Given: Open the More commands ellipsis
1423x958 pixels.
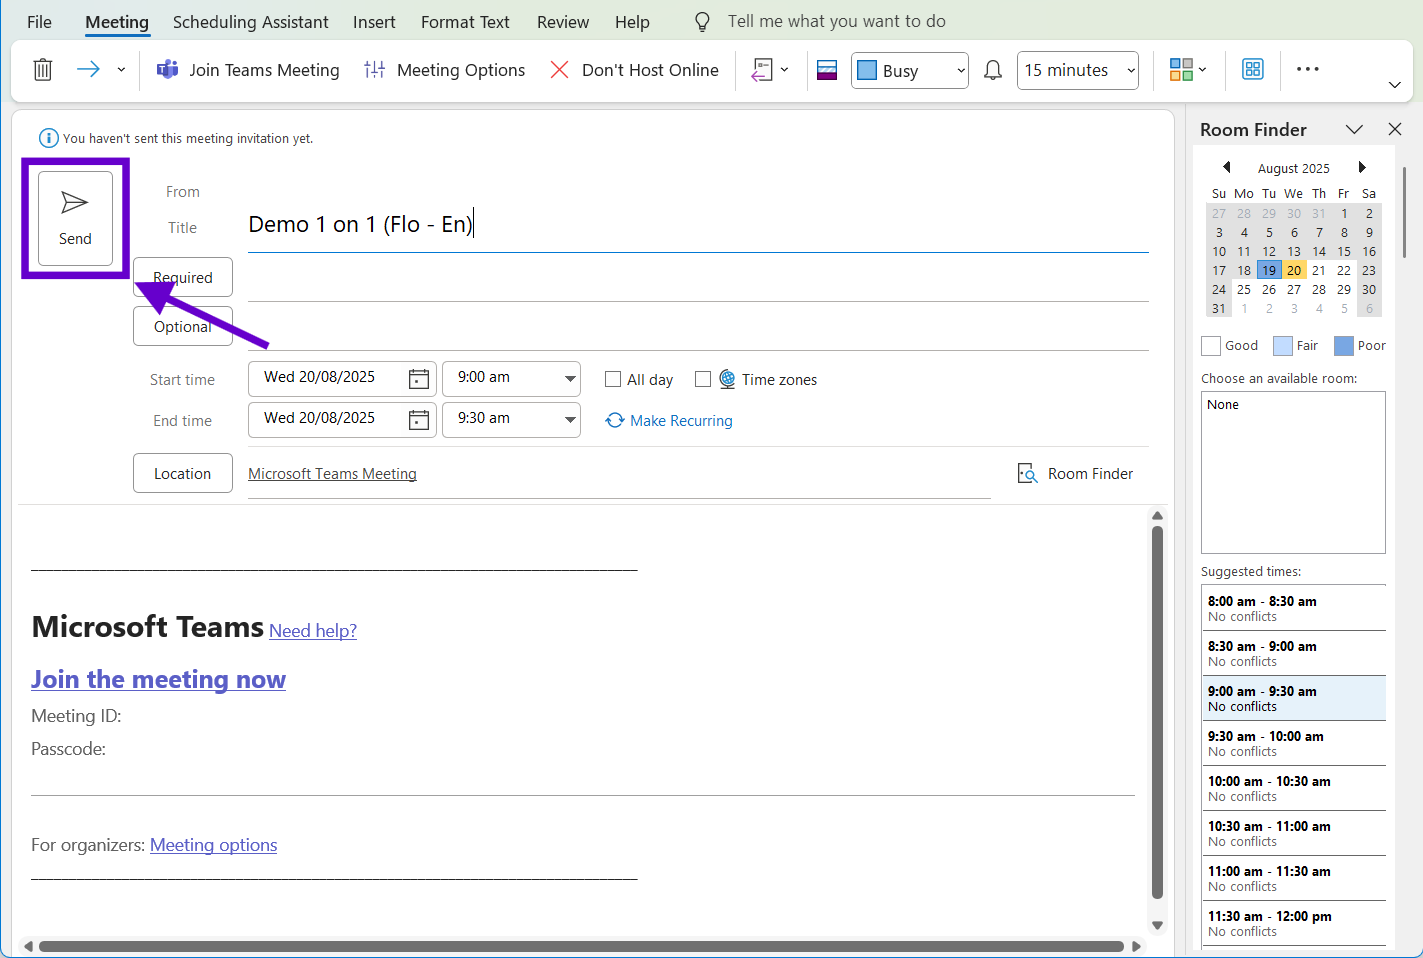Looking at the screenshot, I should pos(1308,69).
